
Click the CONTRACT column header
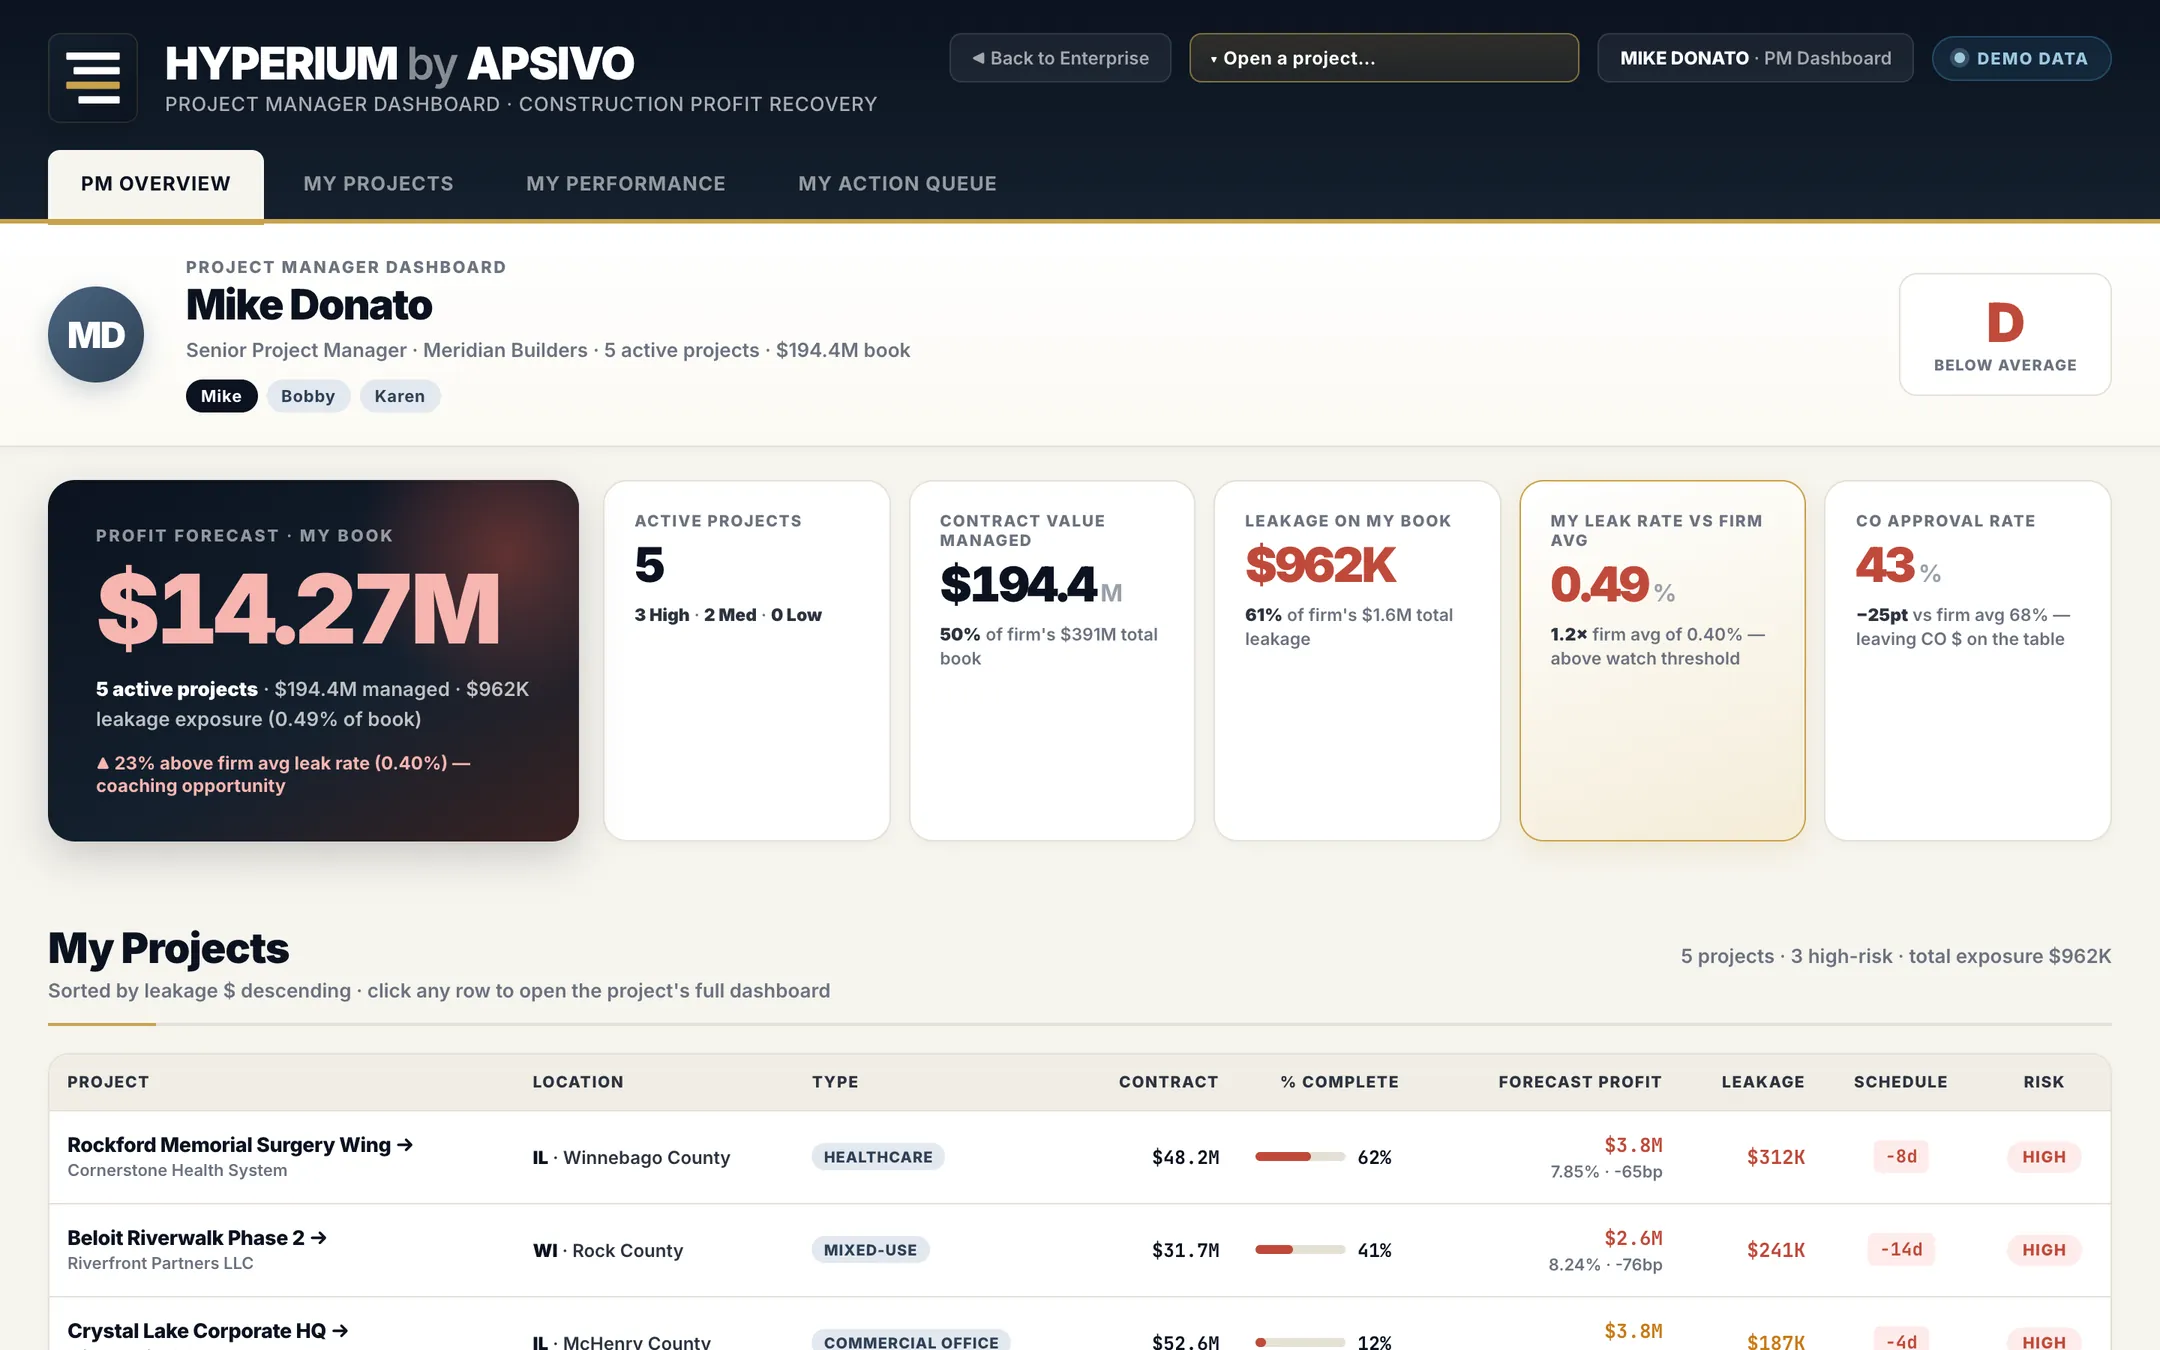point(1168,1082)
